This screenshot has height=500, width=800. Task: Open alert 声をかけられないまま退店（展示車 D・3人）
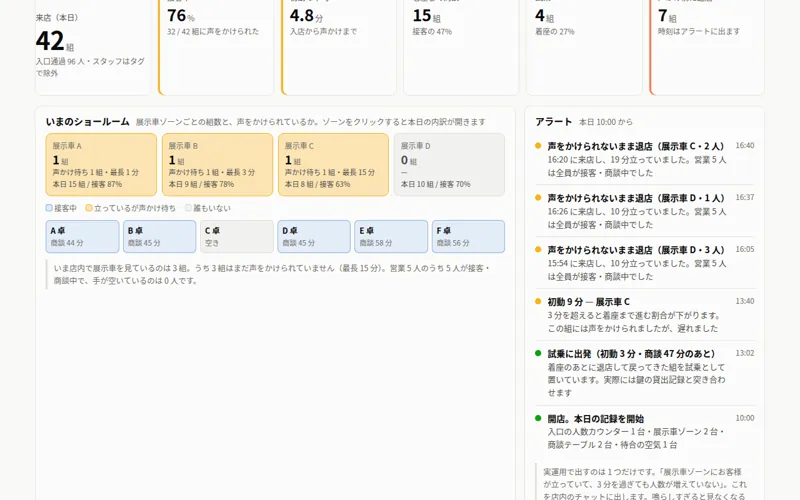(636, 250)
